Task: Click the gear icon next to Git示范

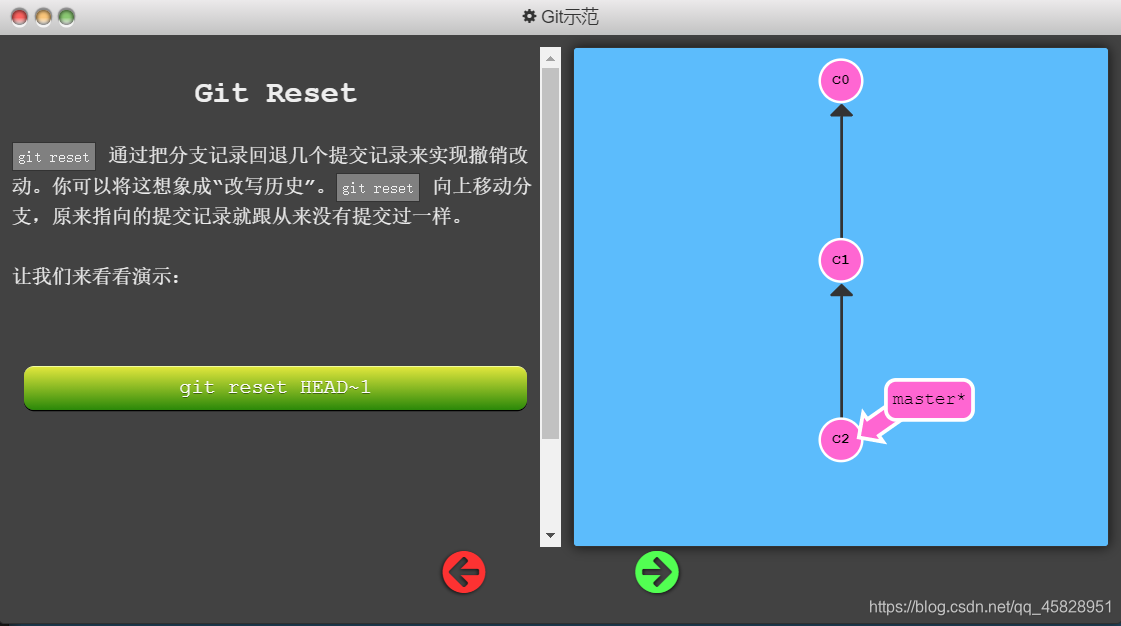Action: (527, 16)
